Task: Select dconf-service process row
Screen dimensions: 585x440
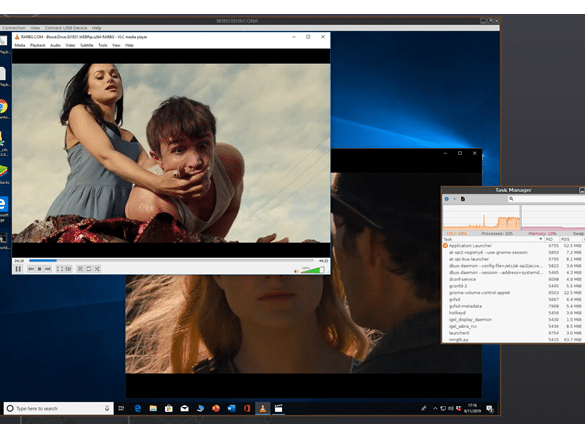Action: point(513,279)
